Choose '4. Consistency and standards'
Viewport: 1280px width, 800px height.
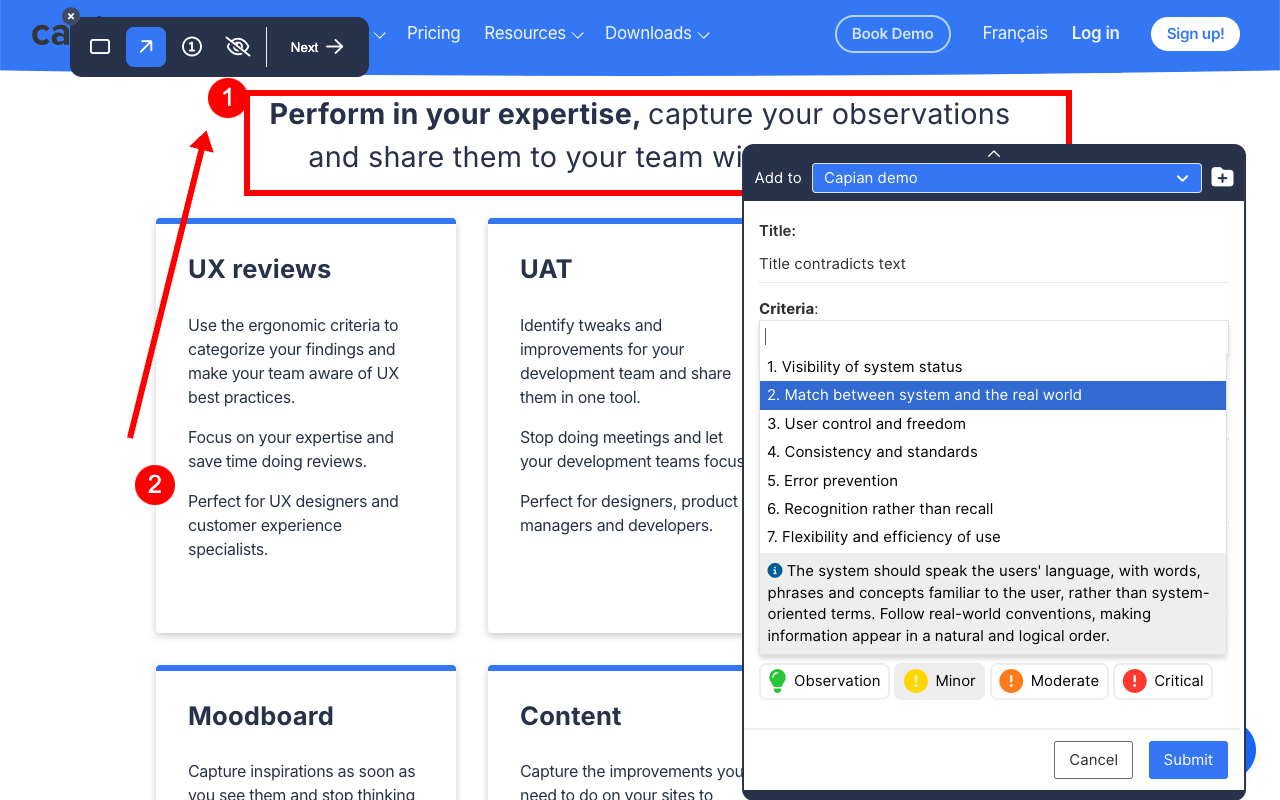993,452
